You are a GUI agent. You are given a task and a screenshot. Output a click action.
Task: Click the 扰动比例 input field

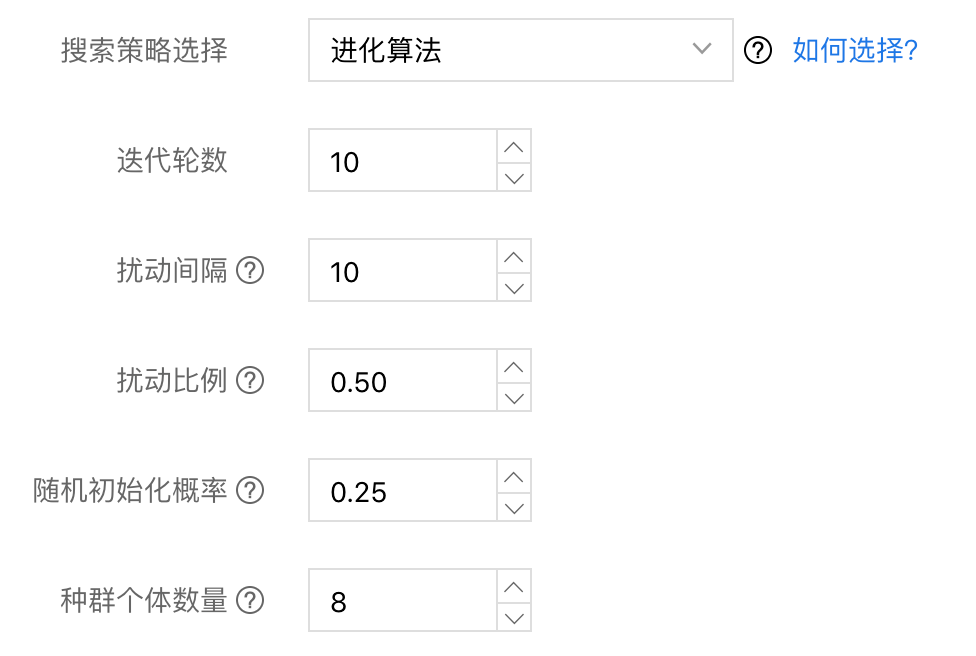click(402, 381)
